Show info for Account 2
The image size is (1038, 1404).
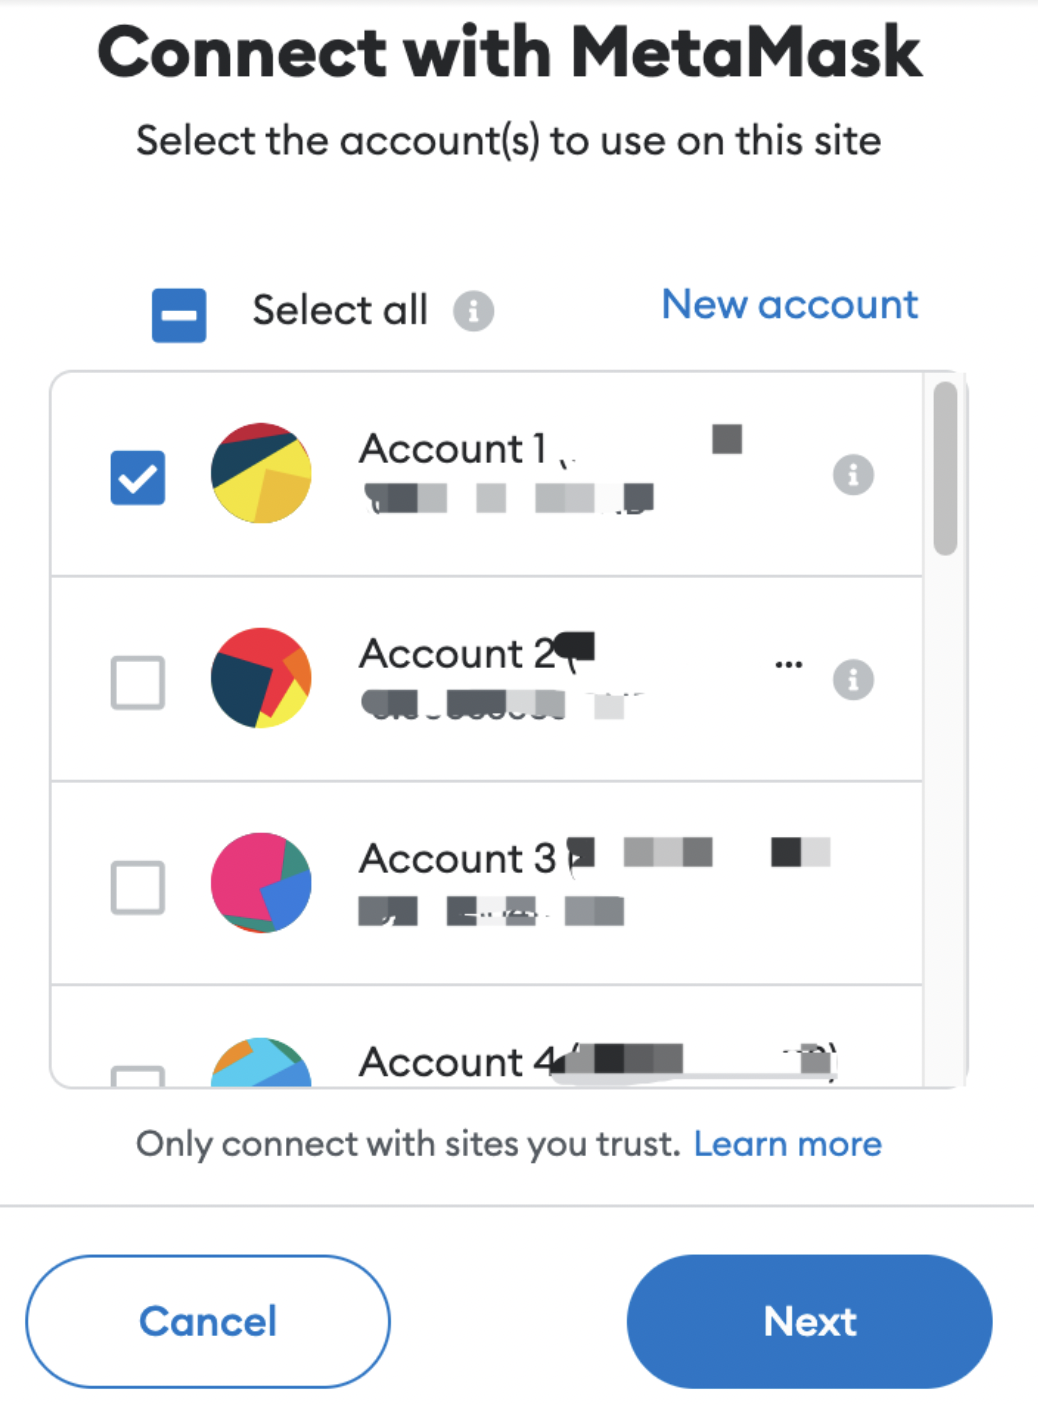(x=853, y=680)
